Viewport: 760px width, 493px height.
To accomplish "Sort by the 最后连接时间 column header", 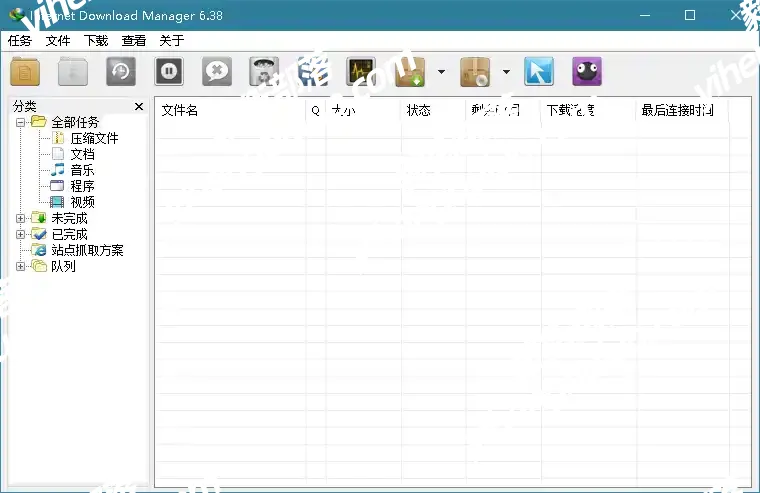I will tap(682, 111).
